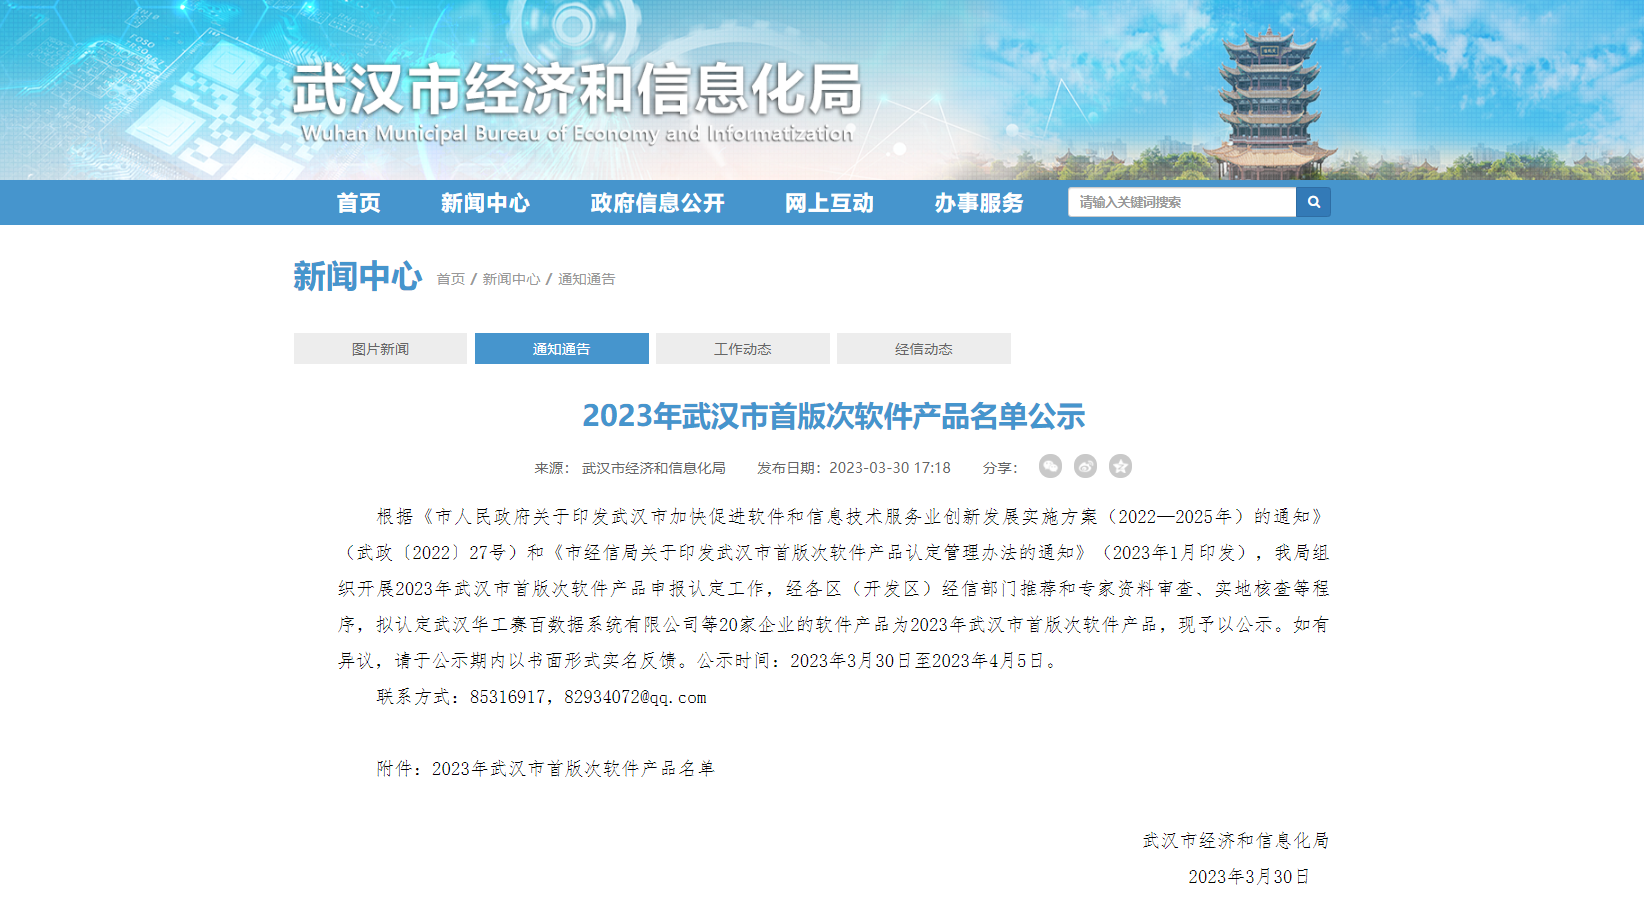Click the keyword search input box
Image resolution: width=1644 pixels, height=902 pixels.
coord(1180,201)
